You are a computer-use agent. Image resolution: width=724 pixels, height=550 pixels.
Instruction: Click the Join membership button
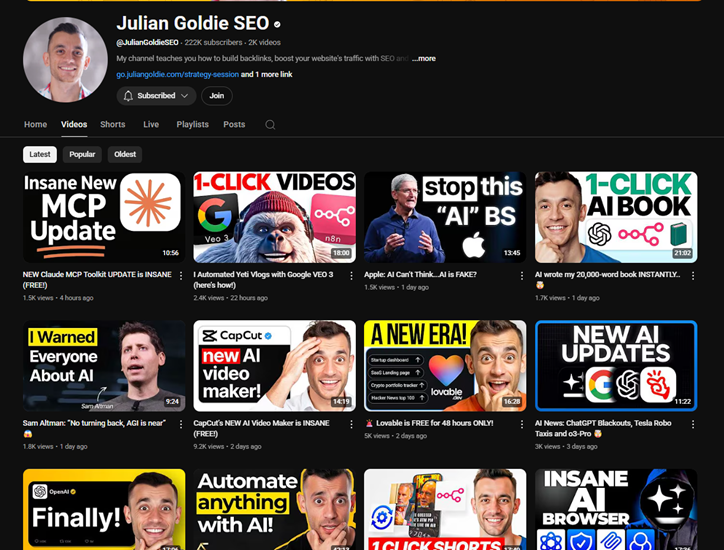pyautogui.click(x=217, y=96)
